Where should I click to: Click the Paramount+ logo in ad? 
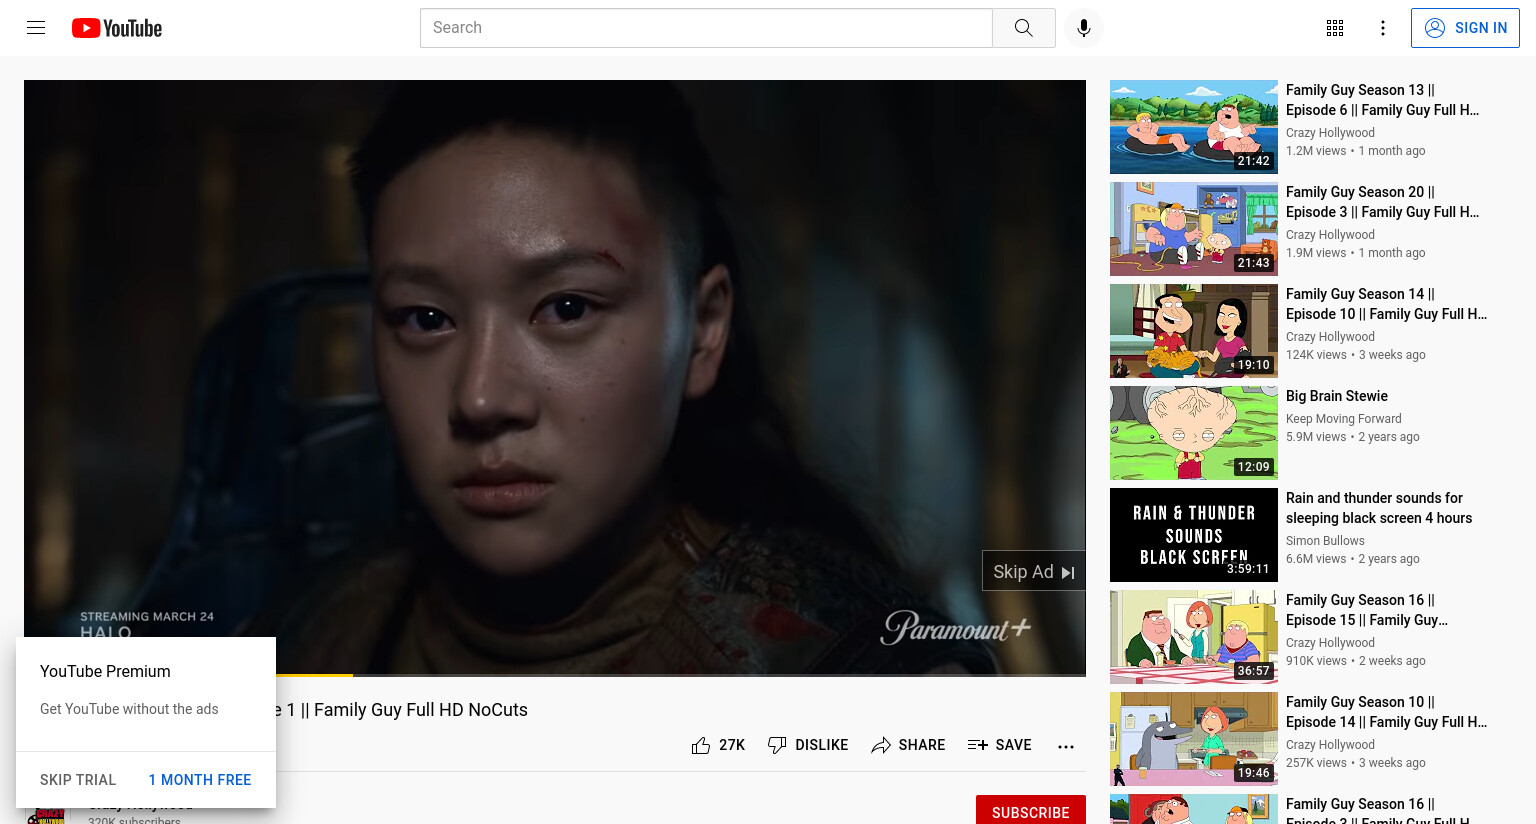[x=955, y=627]
